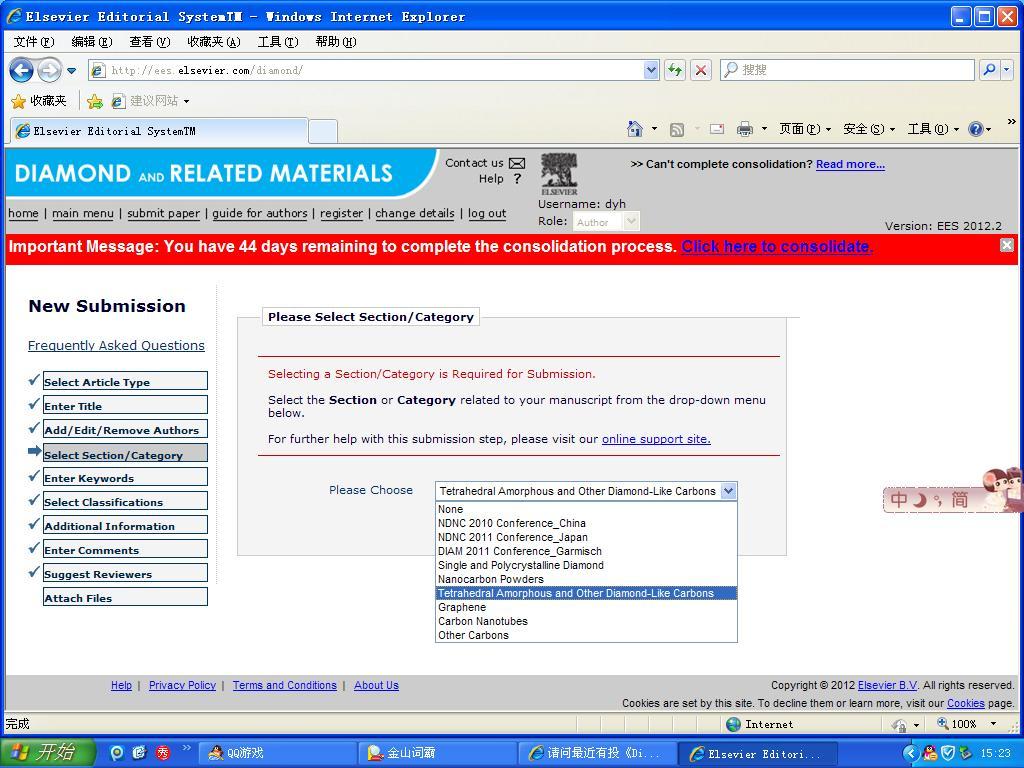Click the RSS feeds icon

tap(677, 129)
